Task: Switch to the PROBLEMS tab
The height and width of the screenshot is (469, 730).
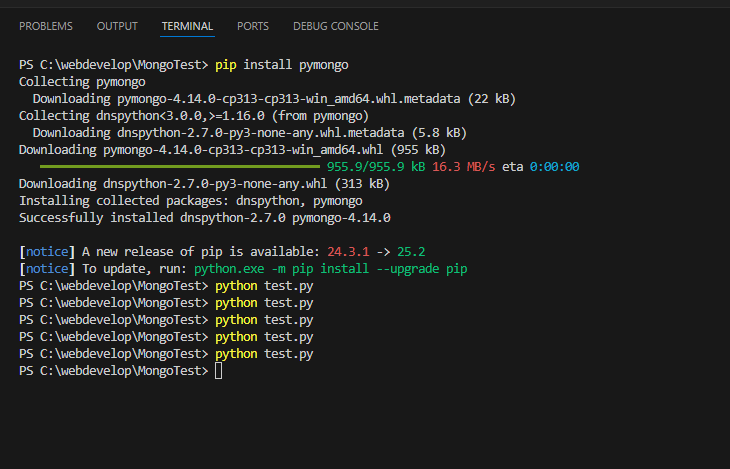Action: [x=46, y=26]
